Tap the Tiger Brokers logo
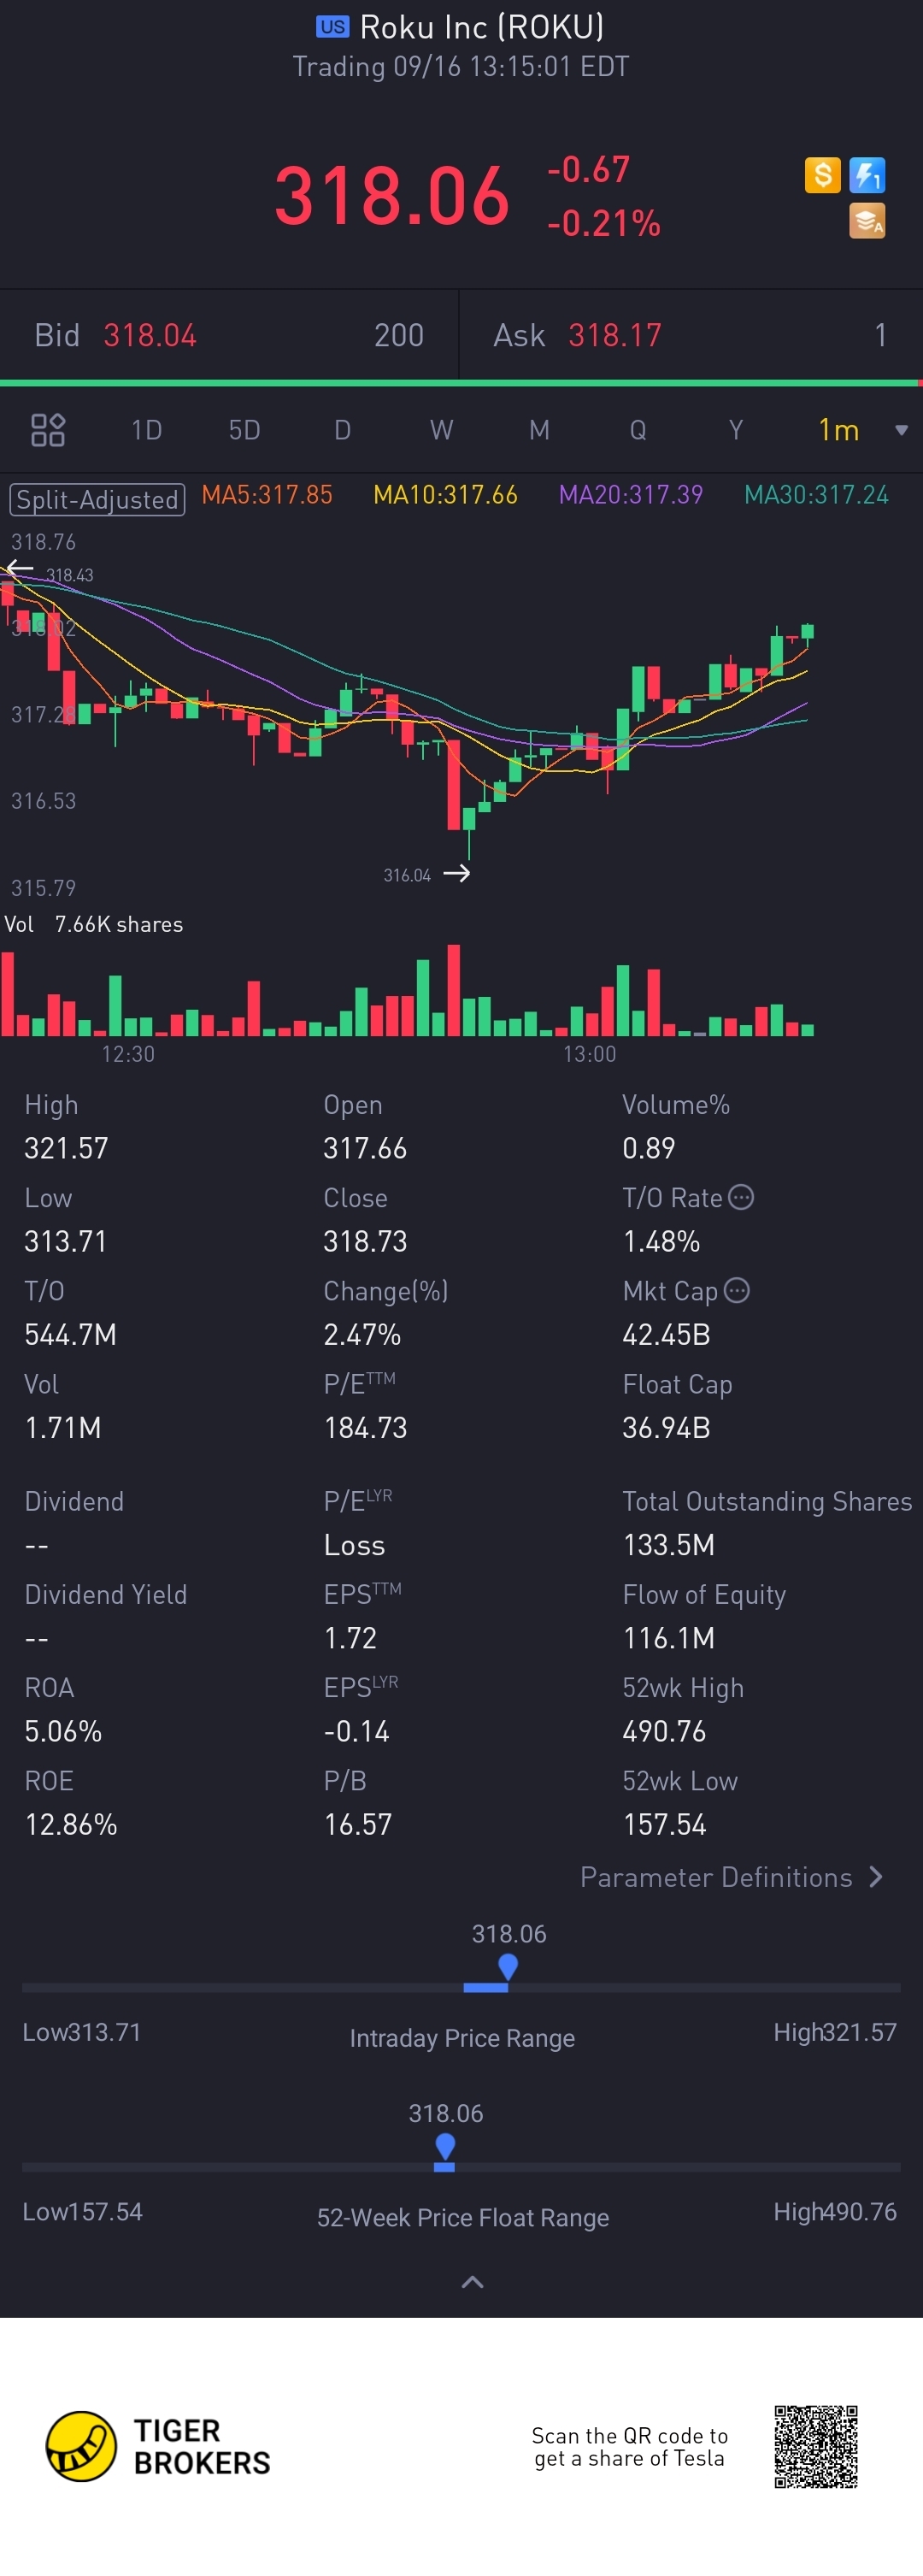Viewport: 923px width, 2576px height. click(x=158, y=2446)
